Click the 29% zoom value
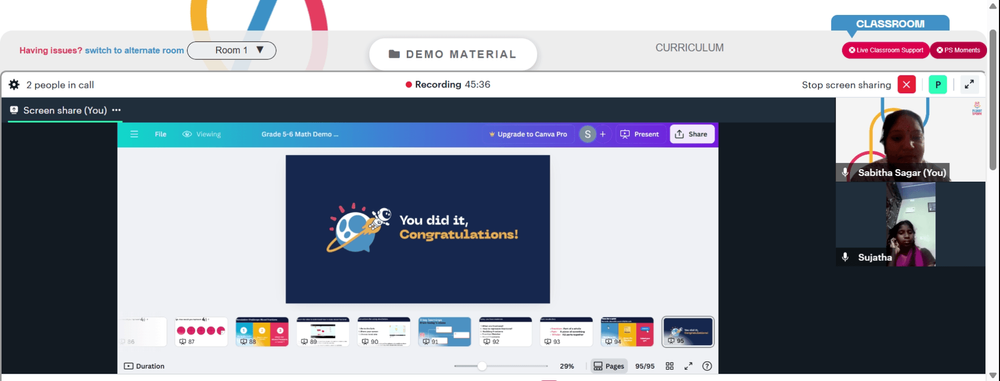This screenshot has height=381, width=1000. coord(566,366)
